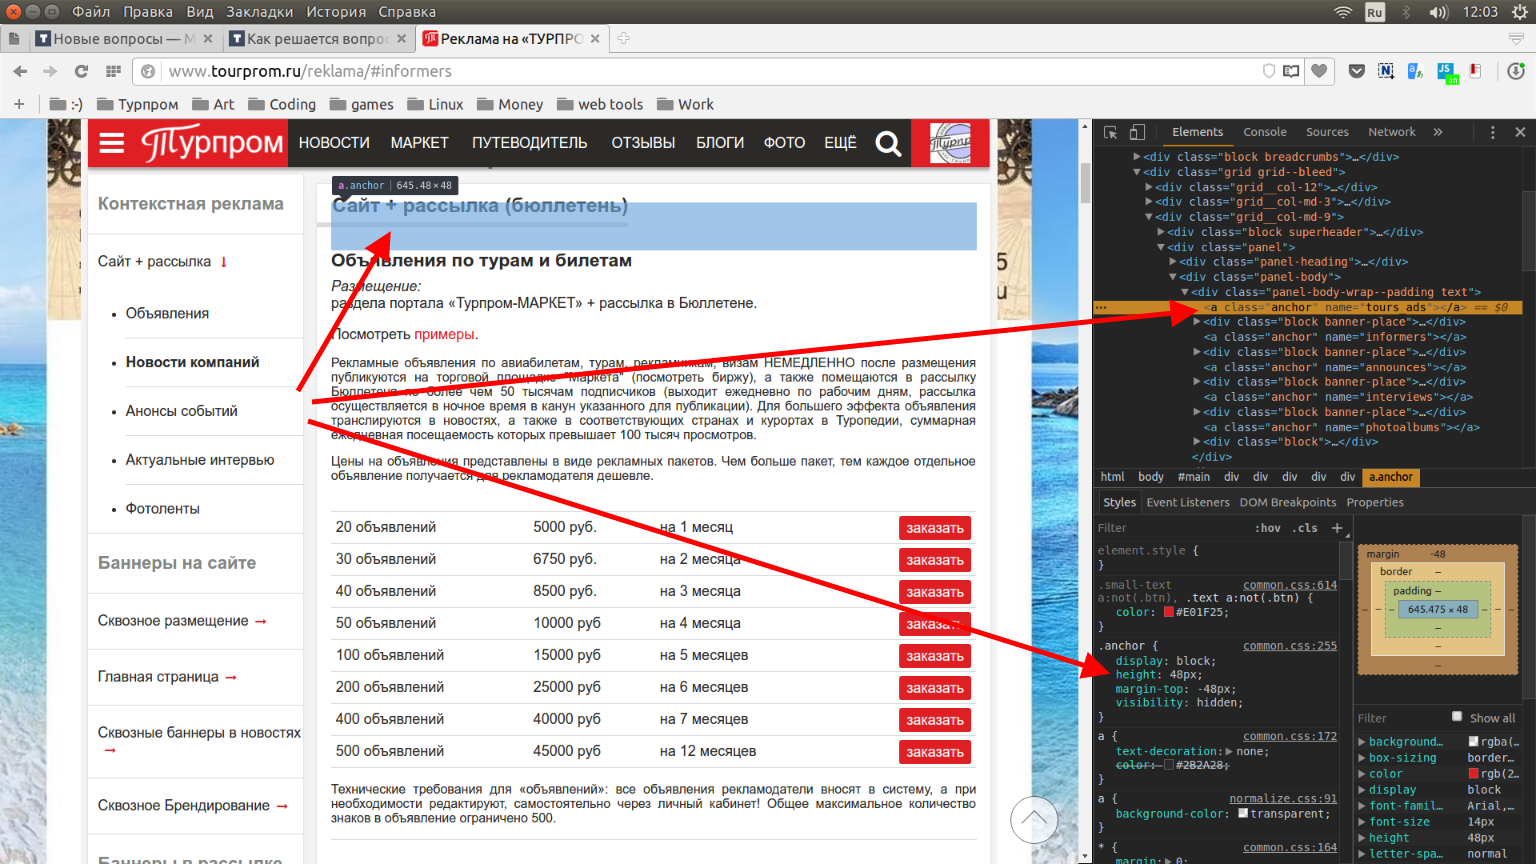Open the system gear power menu
The height and width of the screenshot is (864, 1536).
coord(1520,12)
